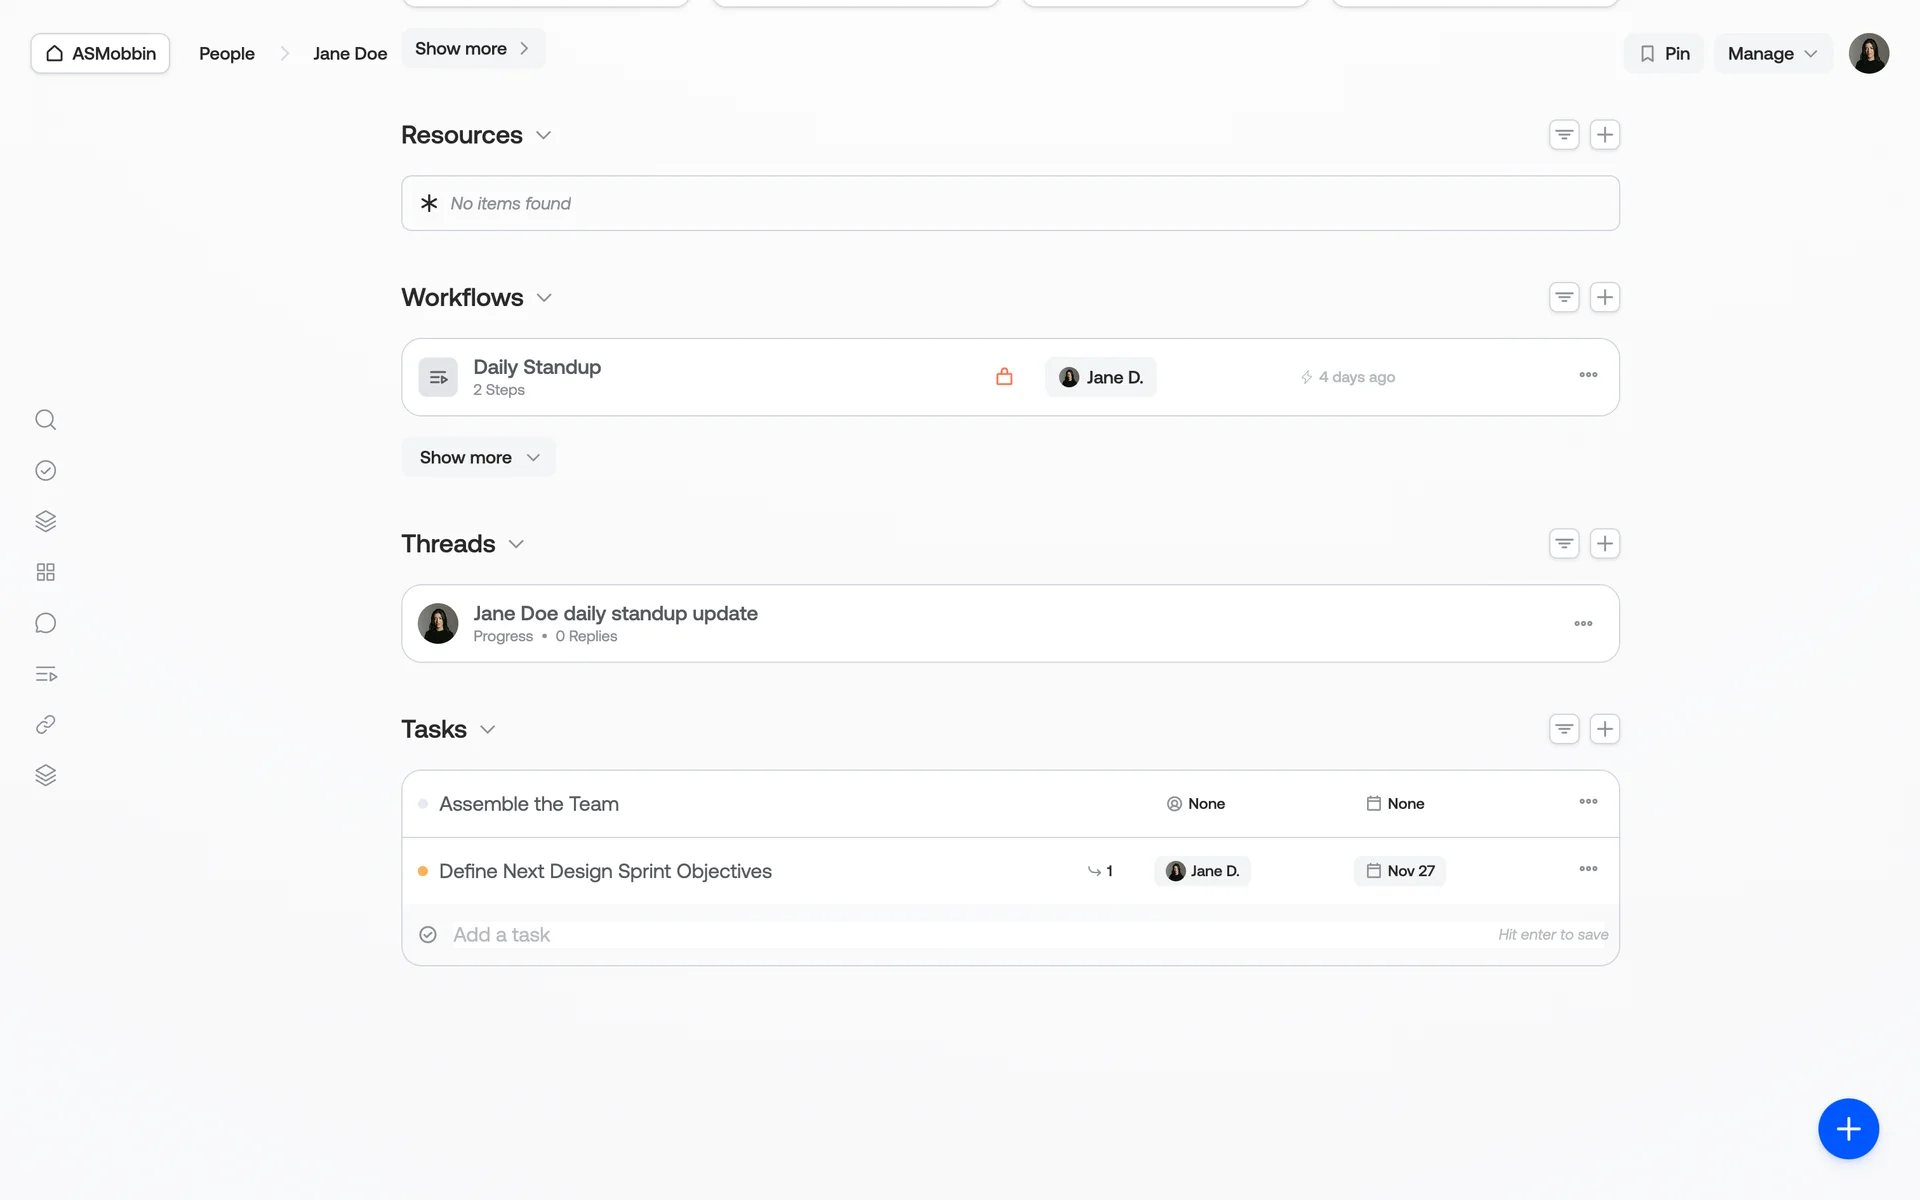The image size is (1920, 1200).
Task: Go to People in the breadcrumb
Action: click(227, 54)
